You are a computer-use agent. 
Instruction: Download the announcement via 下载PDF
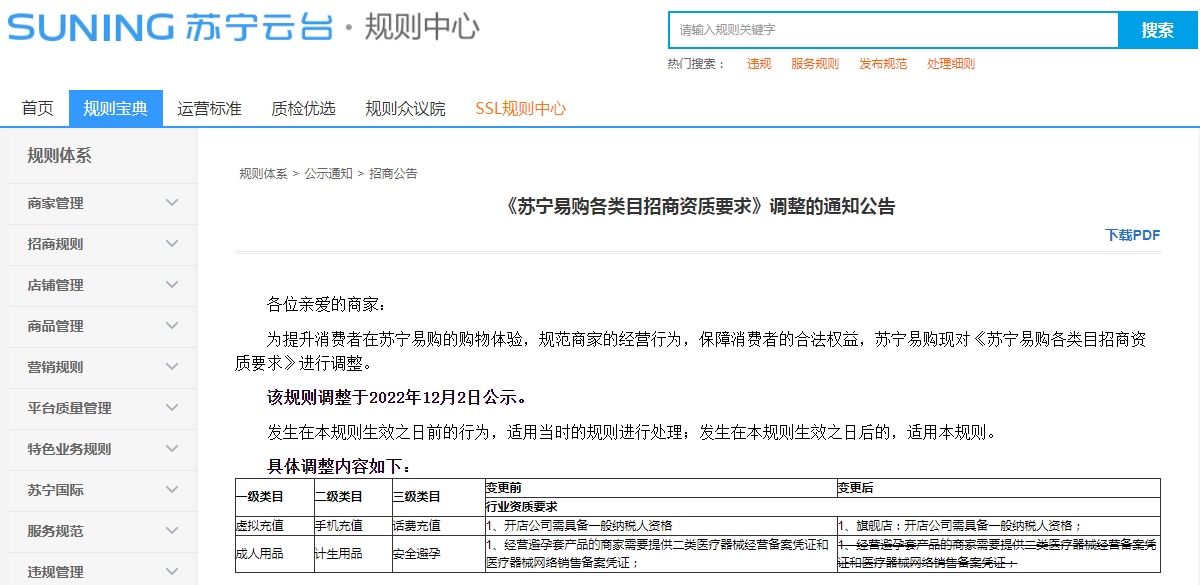click(1133, 235)
